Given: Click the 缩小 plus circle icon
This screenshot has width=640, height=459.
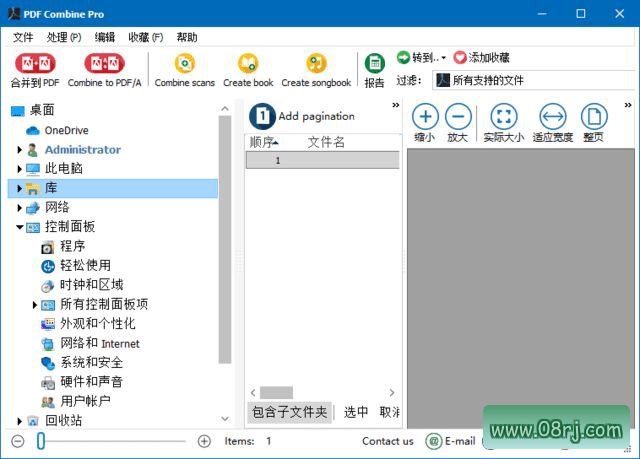Looking at the screenshot, I should coord(425,117).
